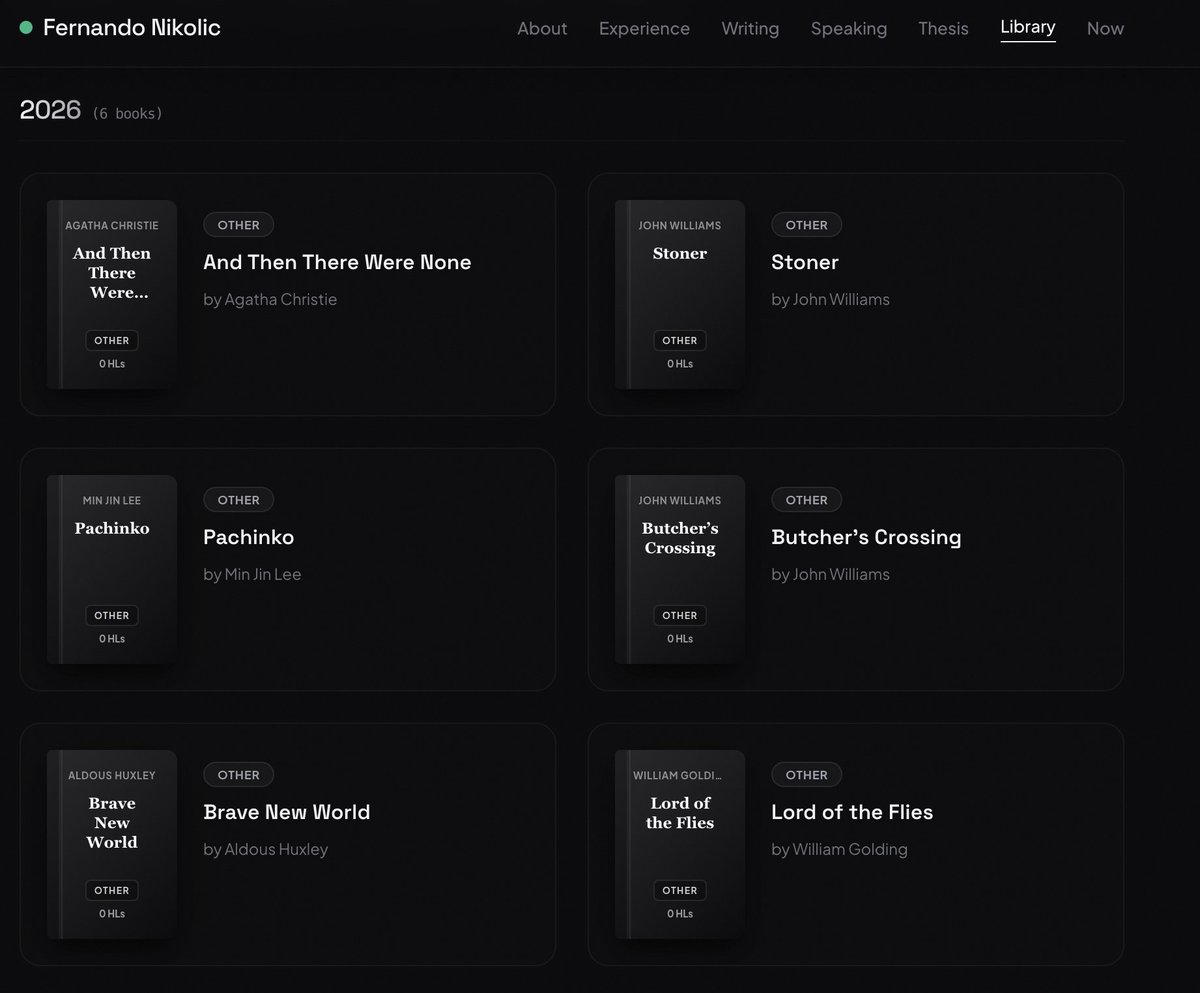
Task: Open the Brave New World book cover
Action: click(112, 844)
